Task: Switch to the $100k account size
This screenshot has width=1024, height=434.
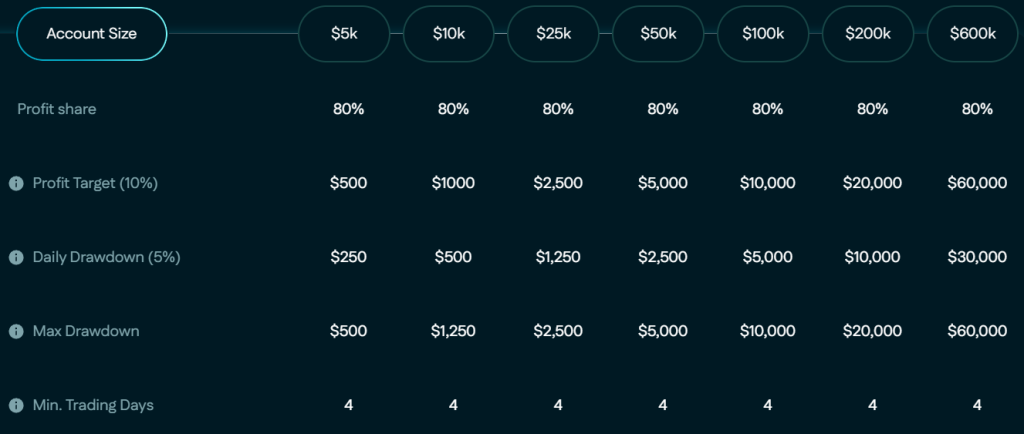Action: point(763,34)
